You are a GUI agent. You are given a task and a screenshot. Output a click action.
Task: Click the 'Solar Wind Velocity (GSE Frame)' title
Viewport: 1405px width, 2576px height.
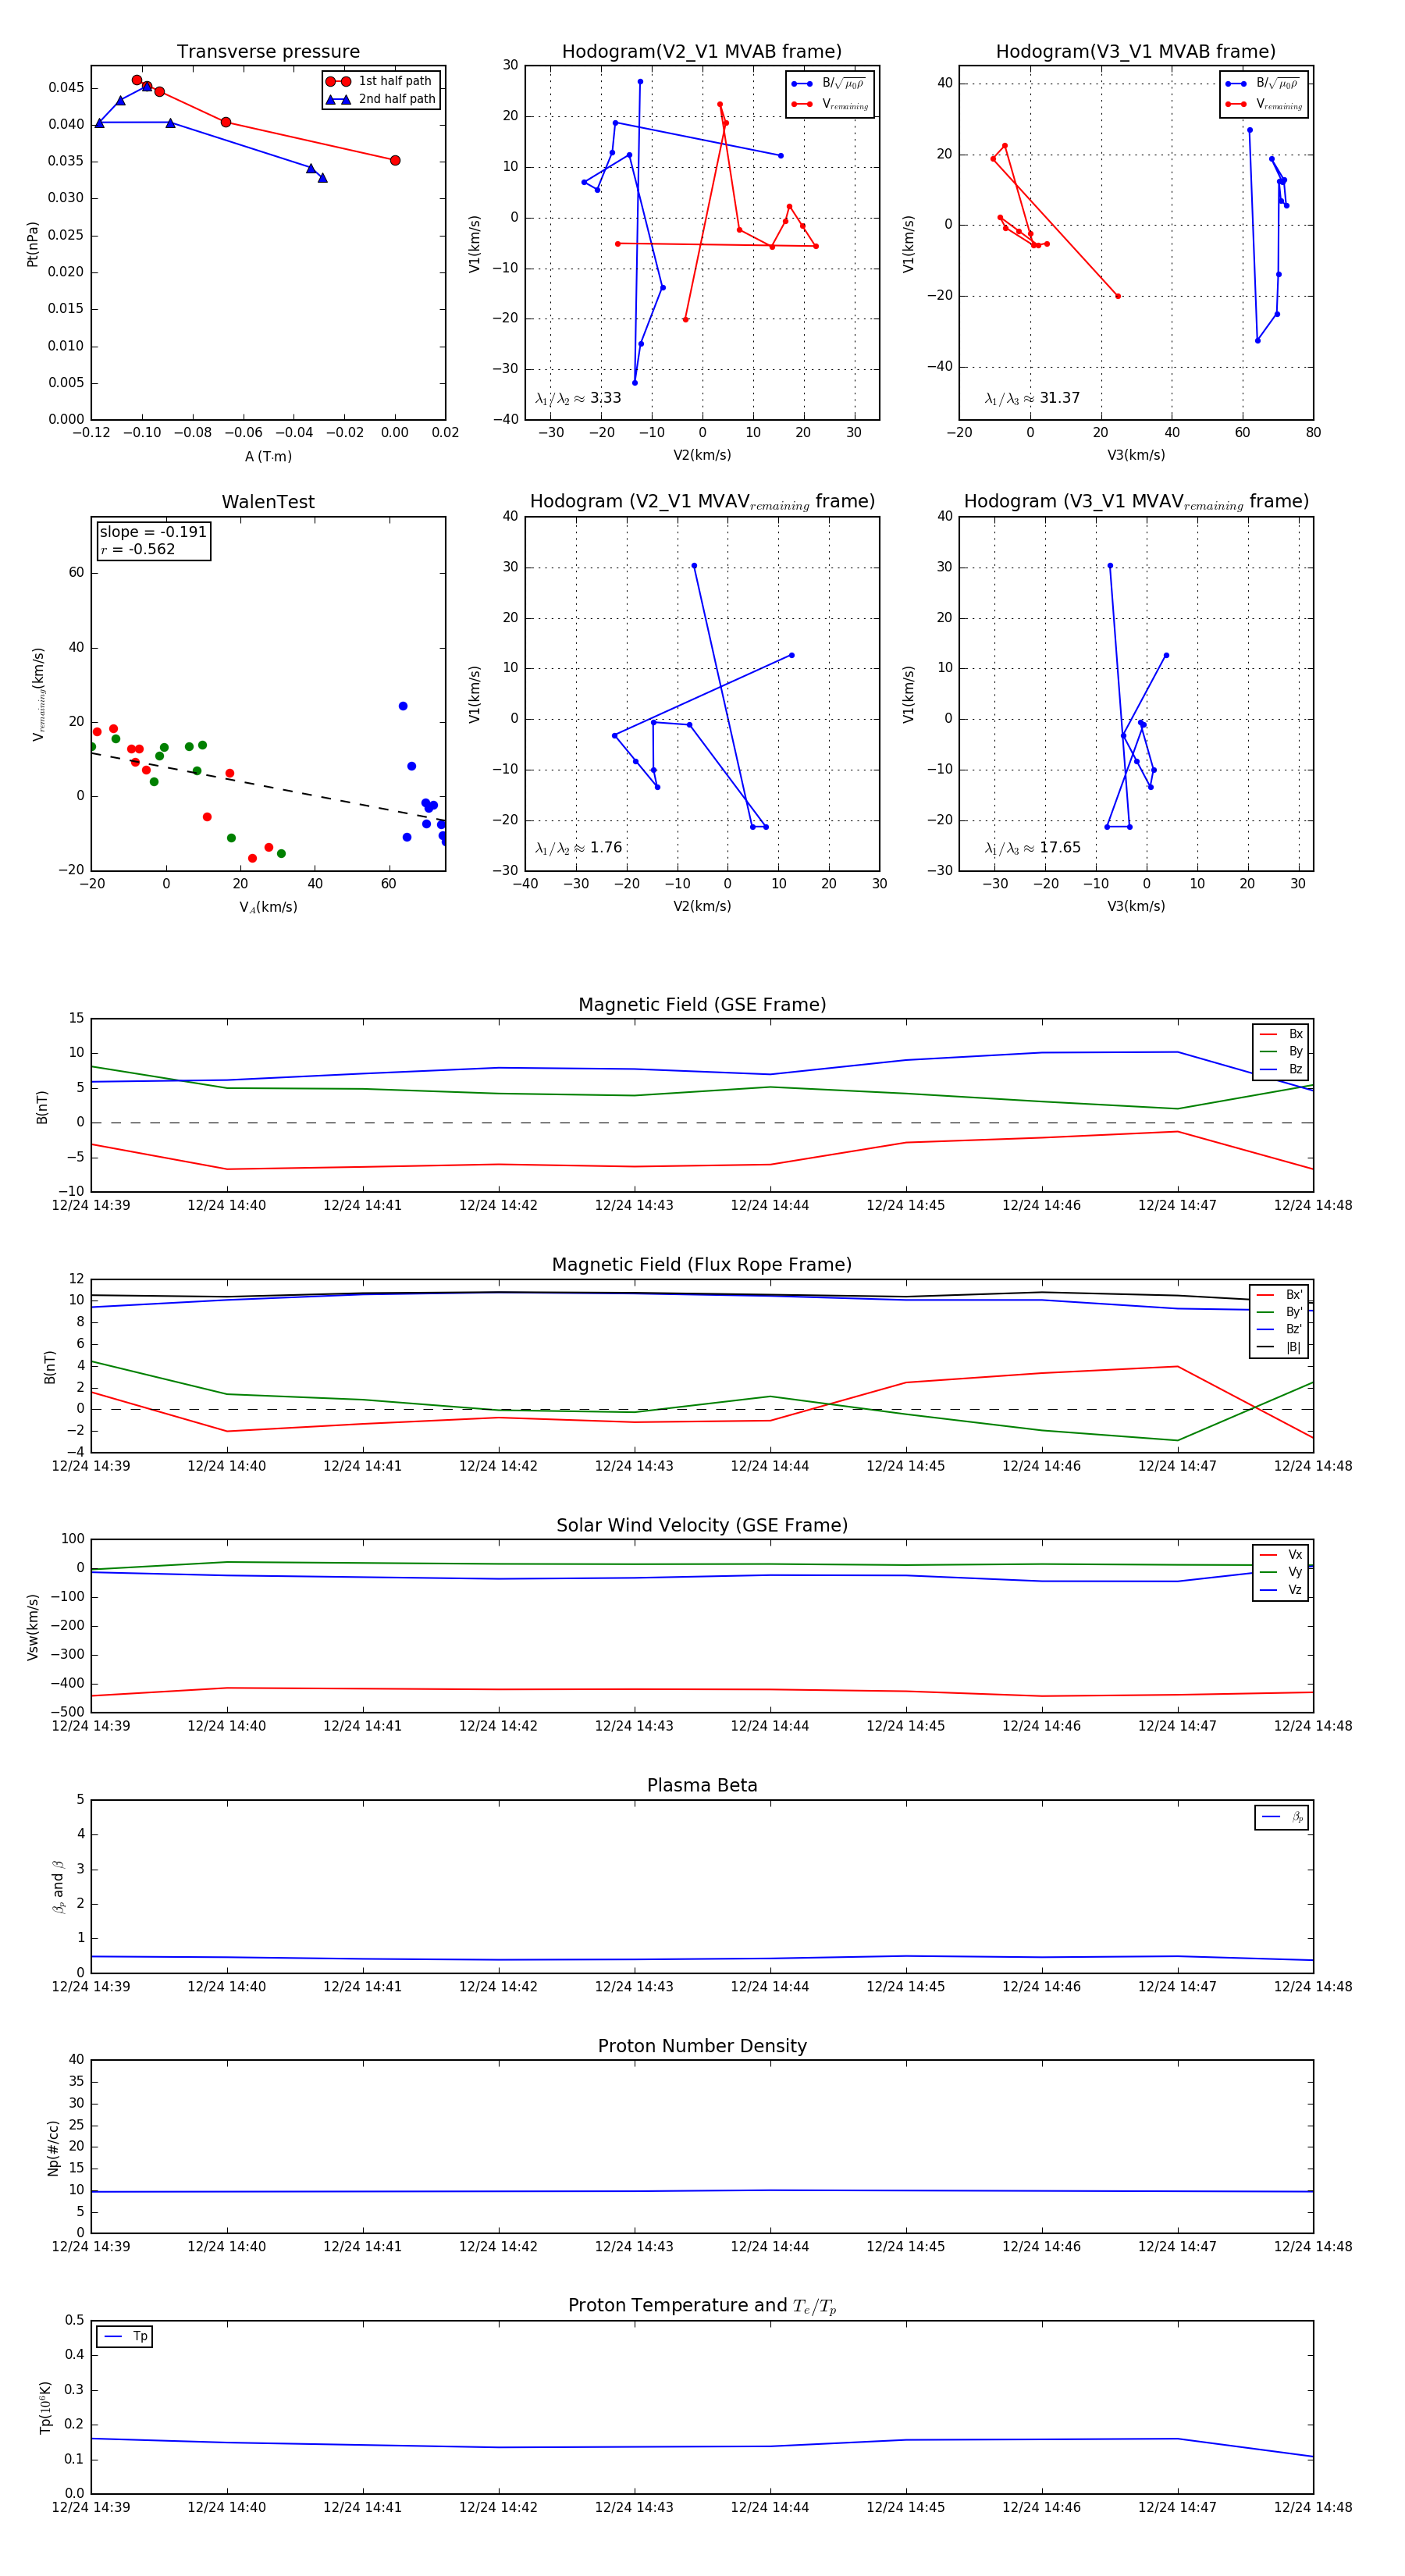click(x=702, y=1526)
